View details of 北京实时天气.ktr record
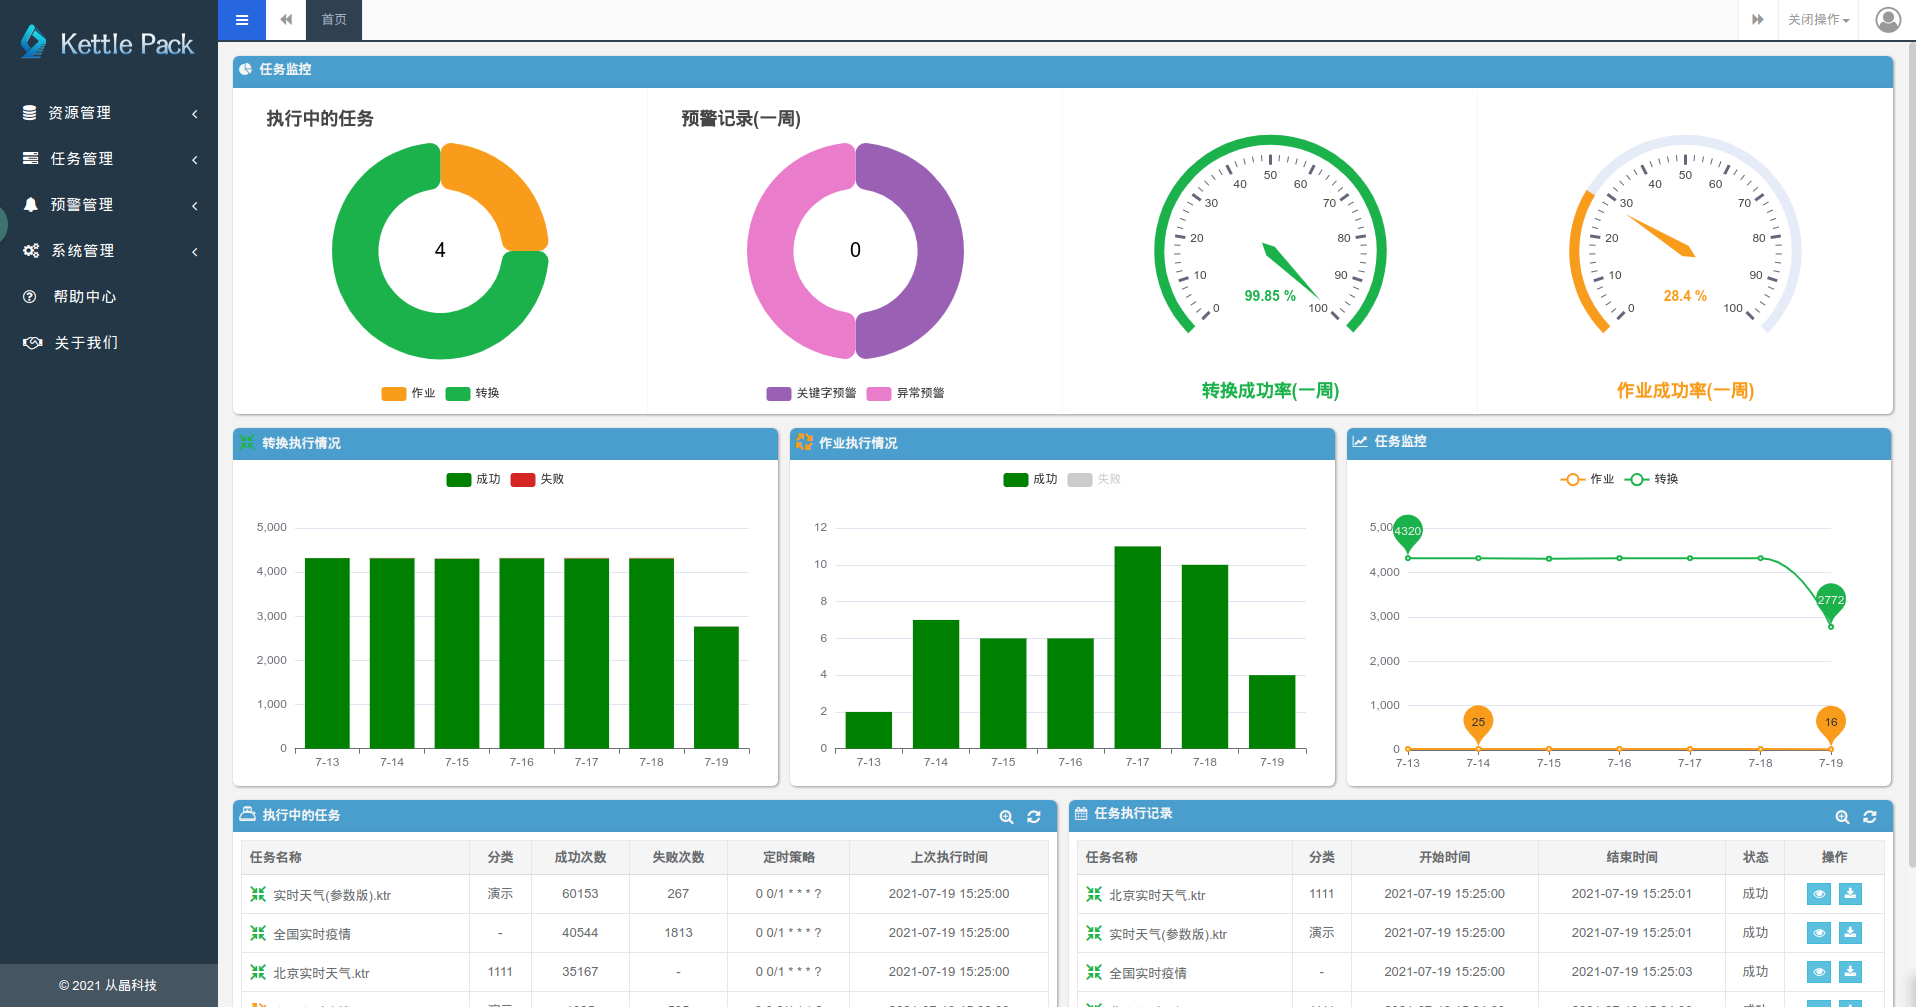This screenshot has height=1007, width=1916. click(x=1819, y=894)
